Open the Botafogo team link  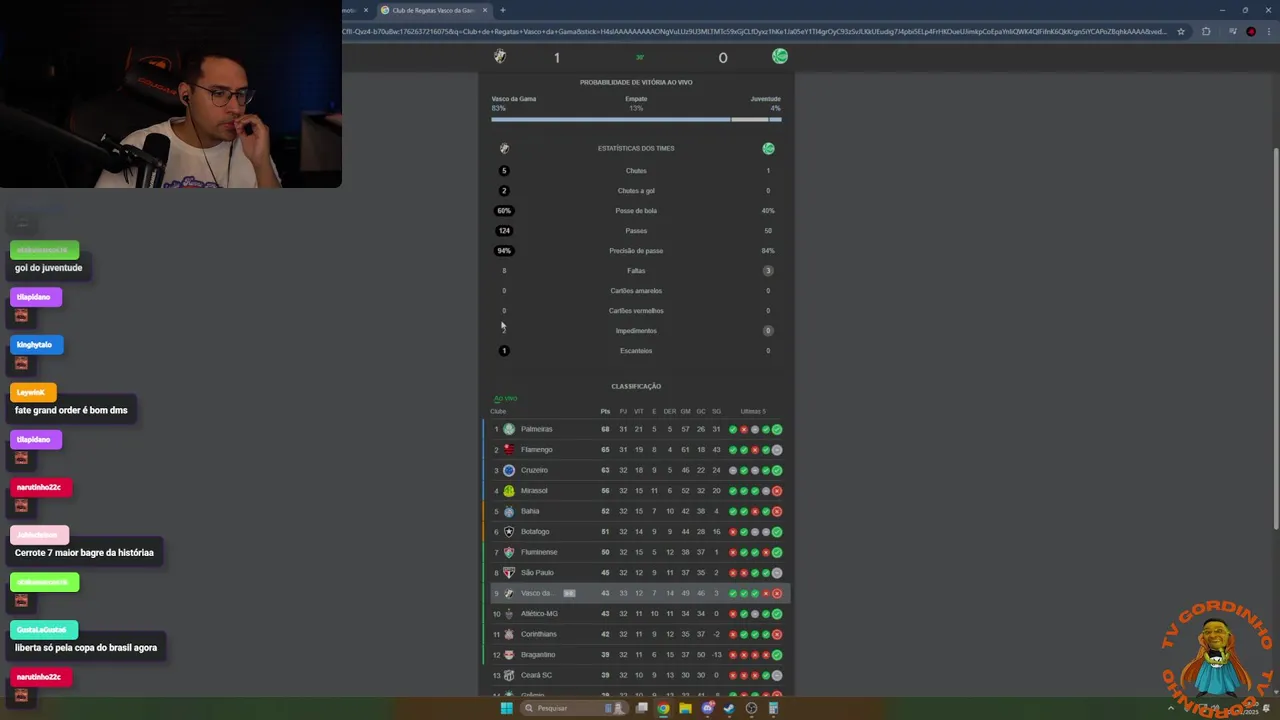(x=535, y=532)
